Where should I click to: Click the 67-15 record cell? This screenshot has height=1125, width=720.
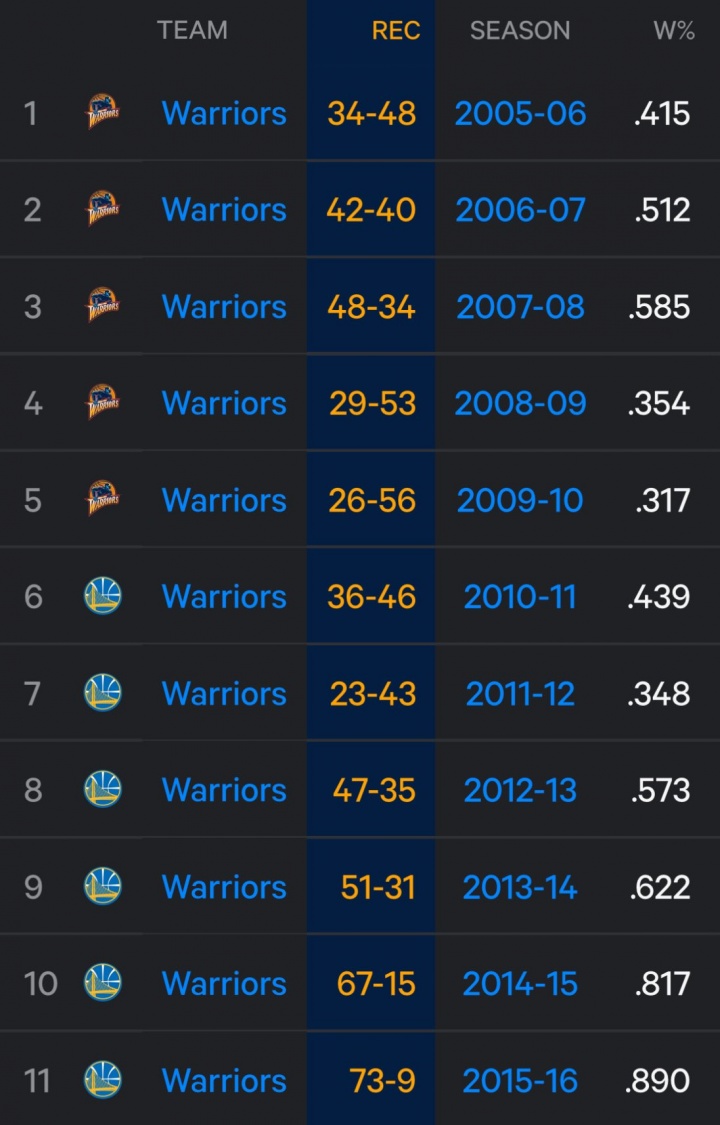click(x=376, y=983)
